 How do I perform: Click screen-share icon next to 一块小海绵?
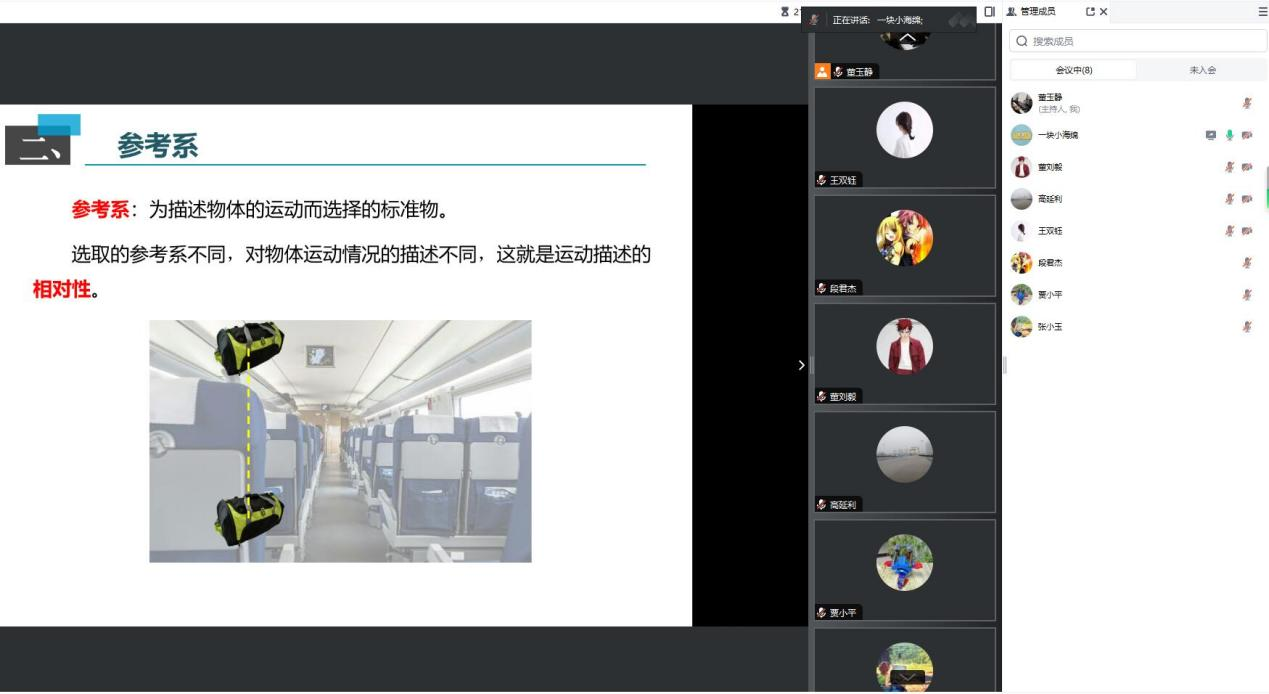coord(1211,135)
